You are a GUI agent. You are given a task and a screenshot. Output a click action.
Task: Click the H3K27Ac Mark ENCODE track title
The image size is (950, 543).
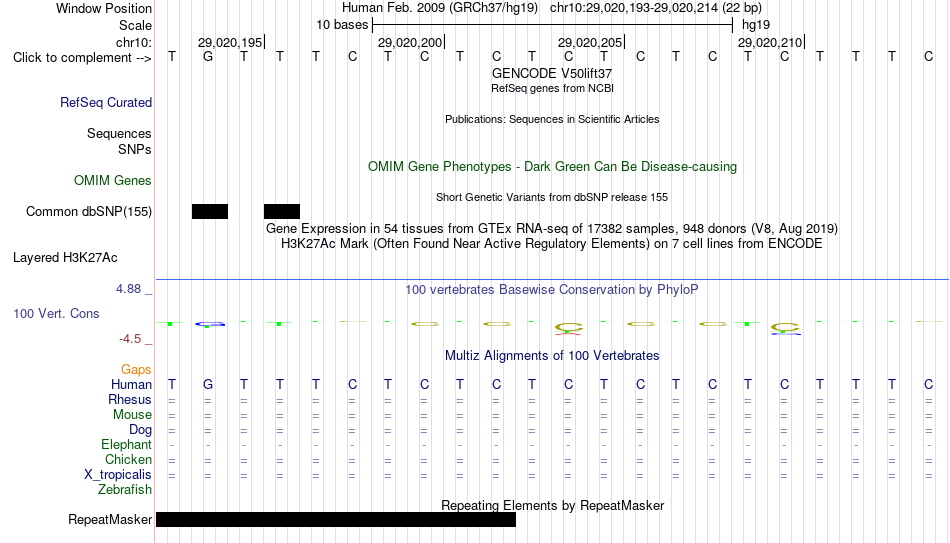[x=552, y=244]
